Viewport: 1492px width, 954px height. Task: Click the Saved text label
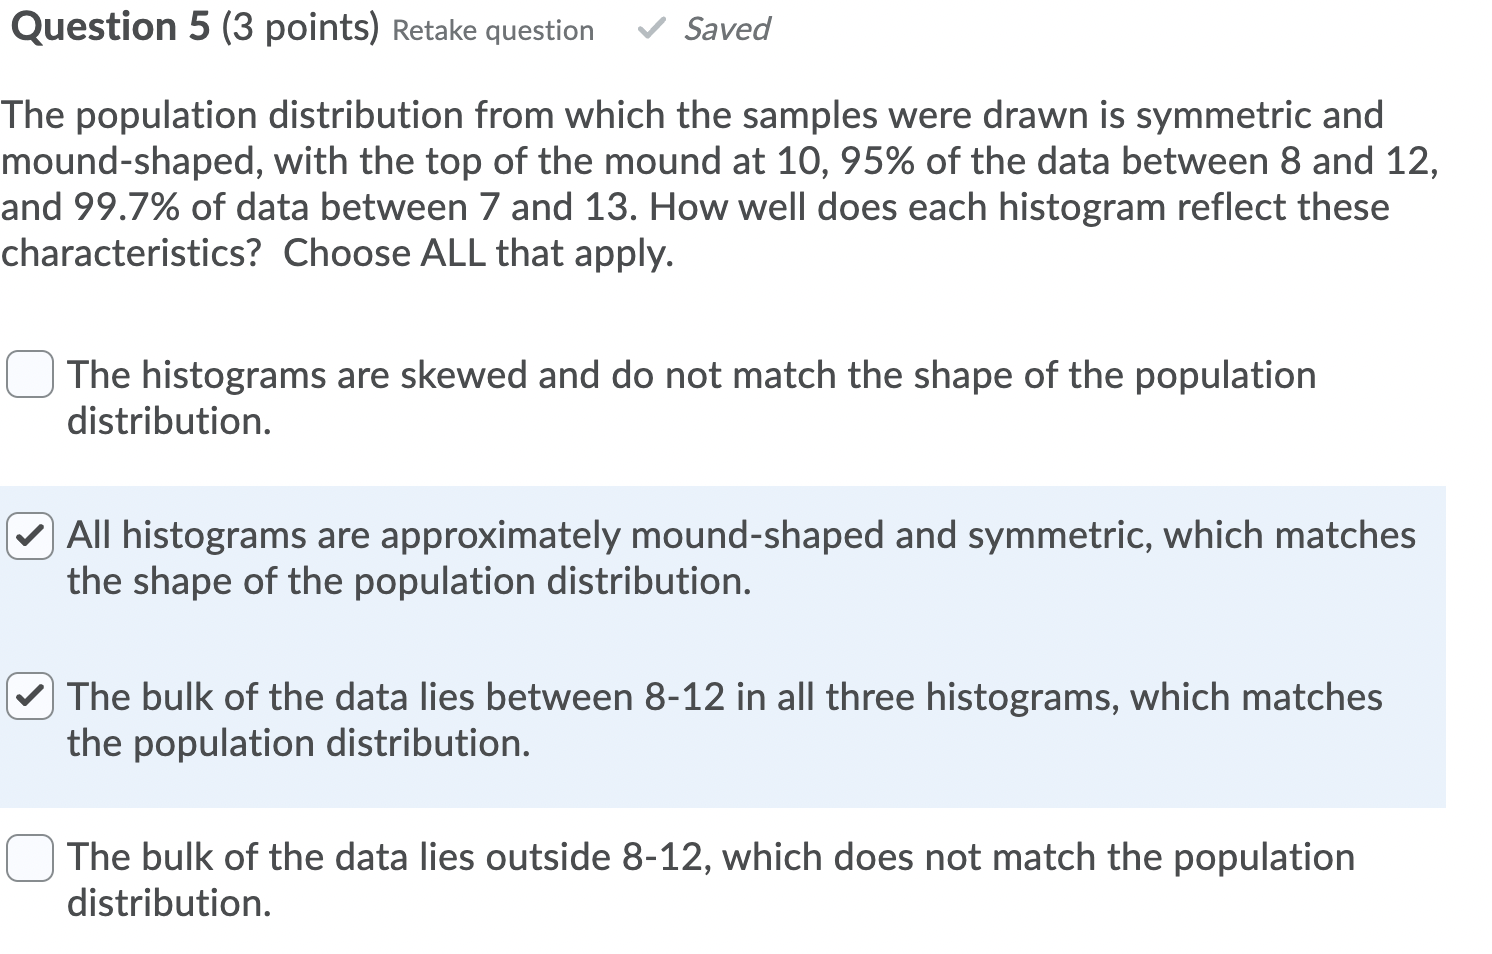point(726,29)
